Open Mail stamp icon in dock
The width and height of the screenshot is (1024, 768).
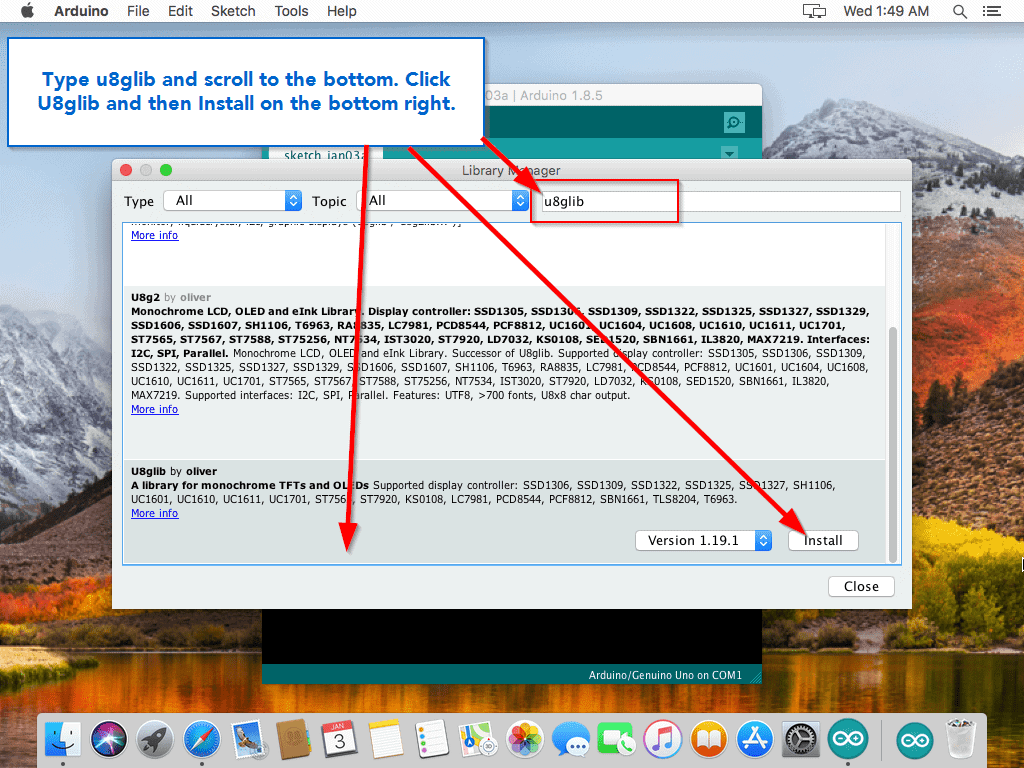247,740
